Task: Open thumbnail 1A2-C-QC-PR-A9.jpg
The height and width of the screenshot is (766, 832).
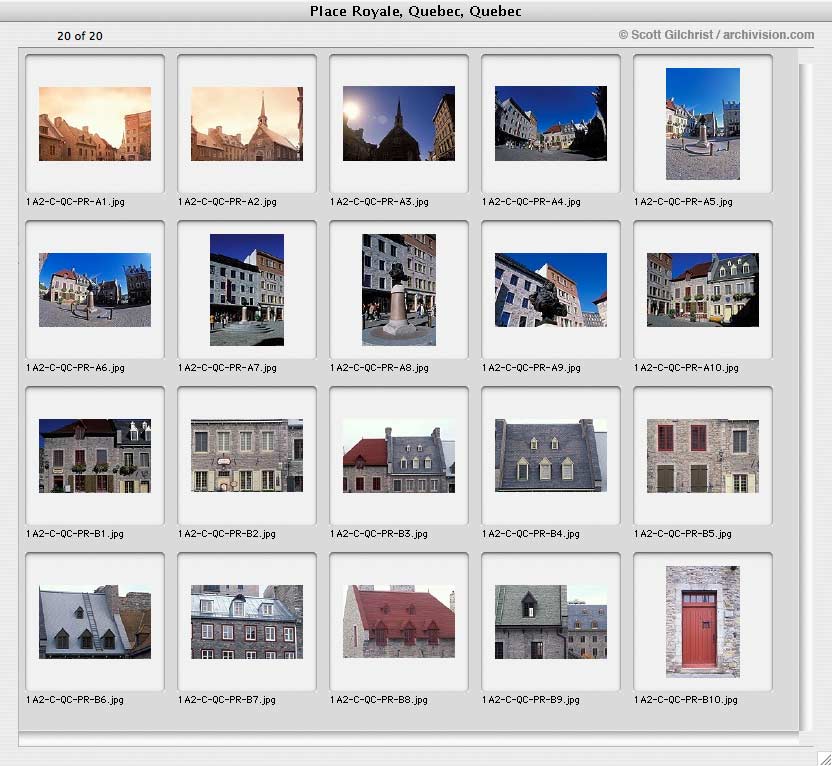Action: click(x=551, y=290)
